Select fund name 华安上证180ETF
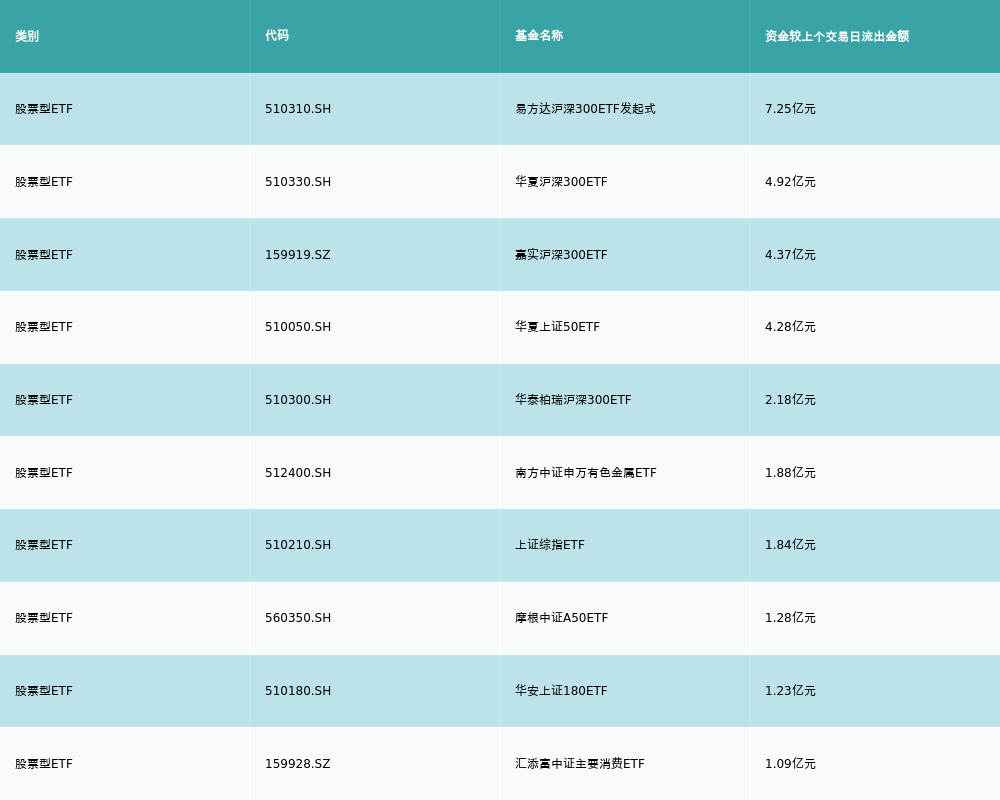 pos(561,691)
